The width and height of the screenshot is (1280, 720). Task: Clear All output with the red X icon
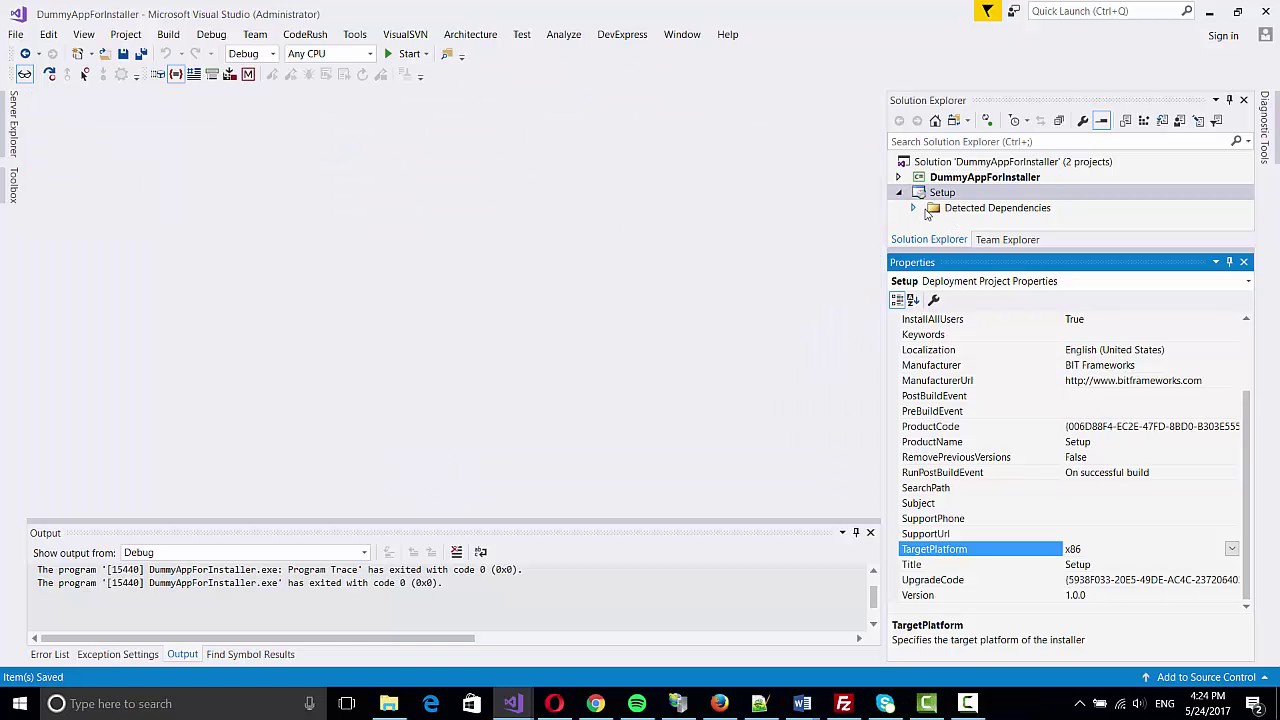click(456, 552)
